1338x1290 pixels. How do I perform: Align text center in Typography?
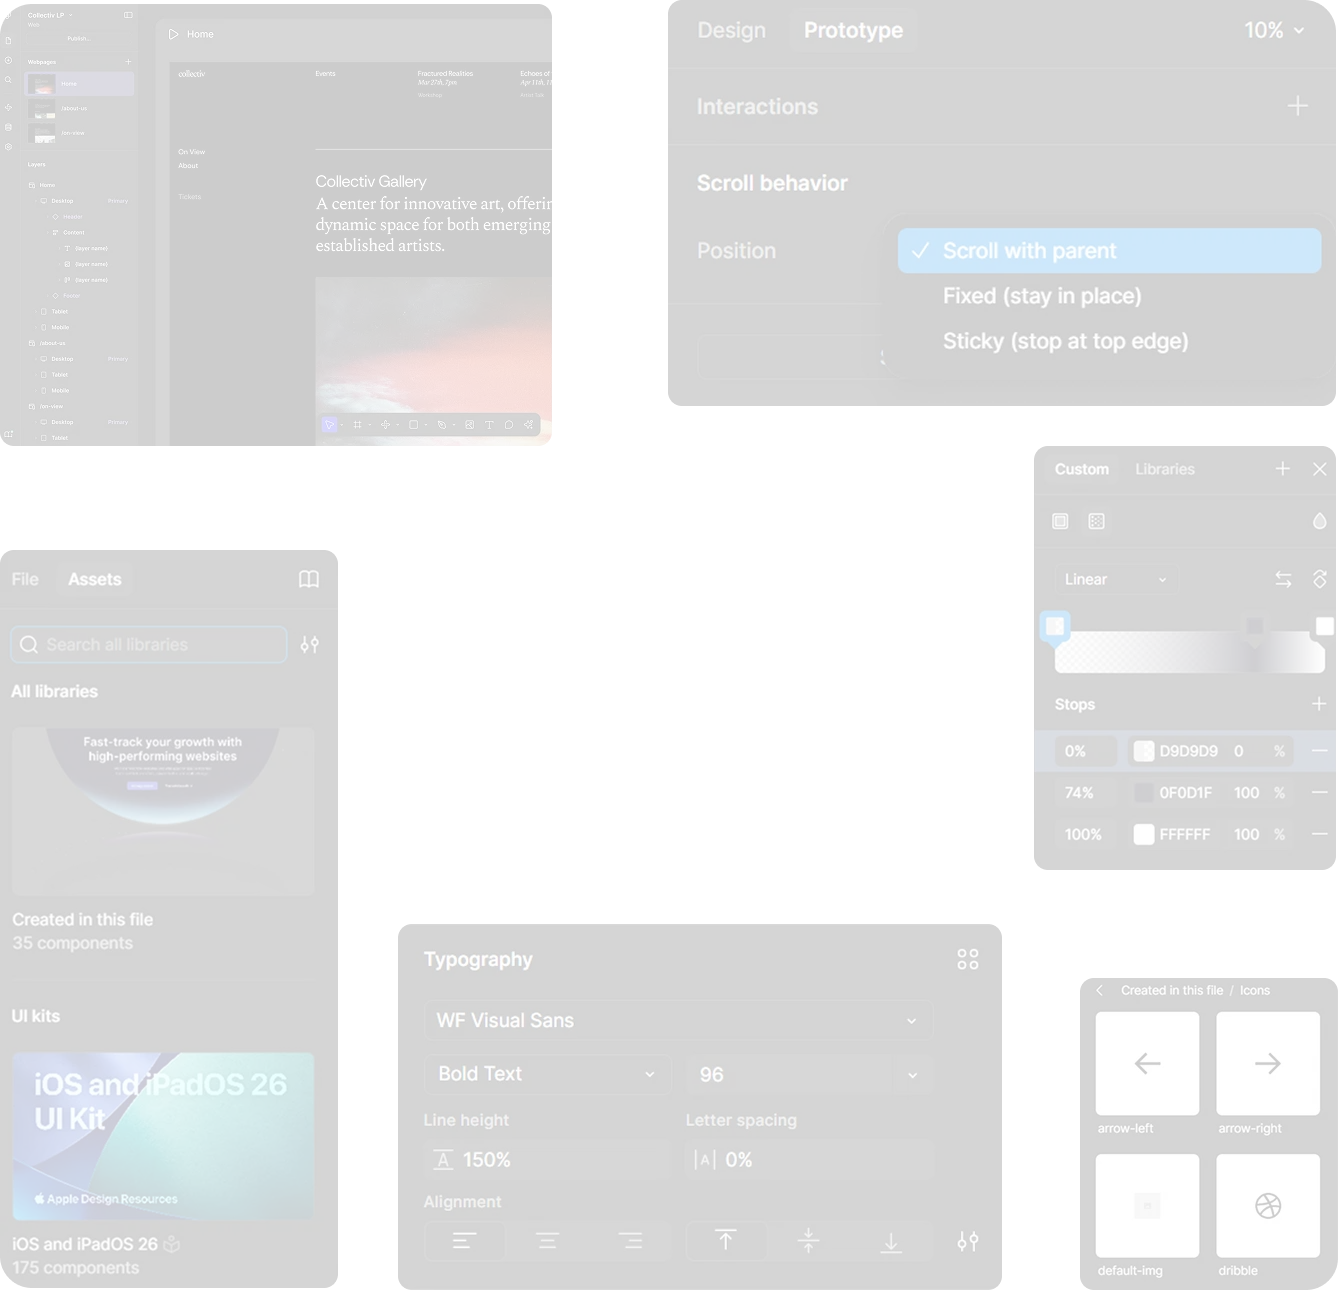pos(548,1241)
